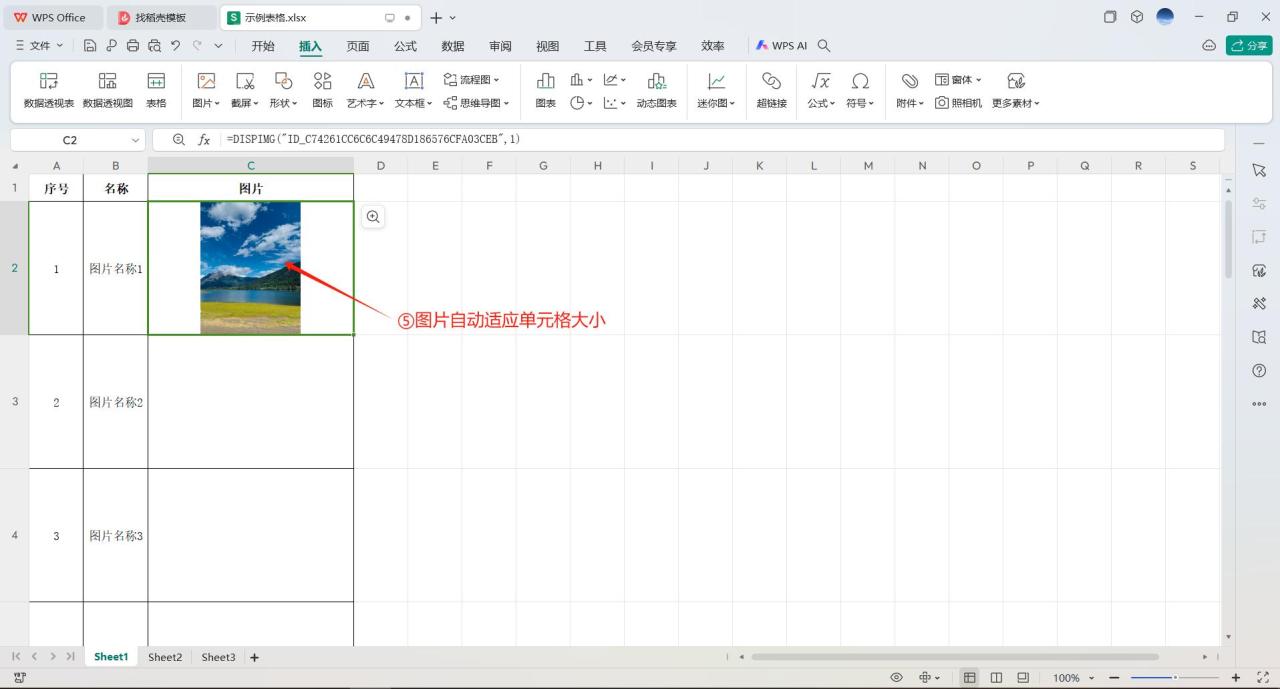Viewport: 1280px width, 689px height.
Task: Open the 文件 file menu
Action: pyautogui.click(x=40, y=46)
